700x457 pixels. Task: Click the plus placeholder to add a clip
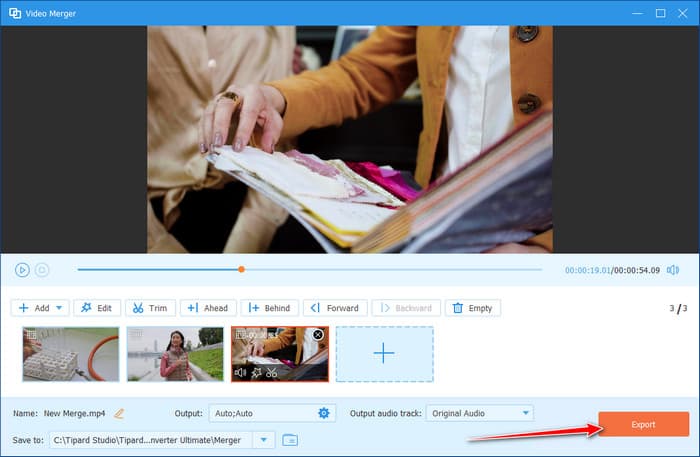click(x=384, y=353)
